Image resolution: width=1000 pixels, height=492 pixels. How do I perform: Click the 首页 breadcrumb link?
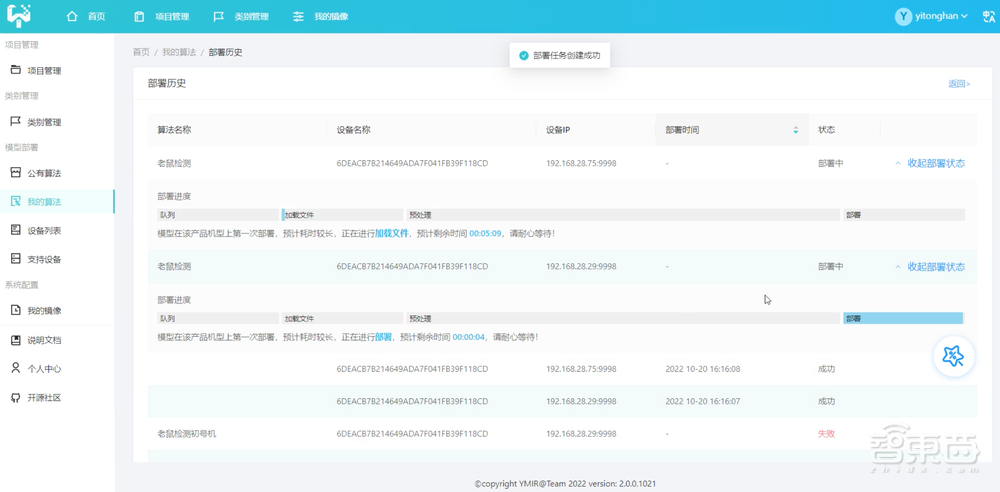coord(141,52)
